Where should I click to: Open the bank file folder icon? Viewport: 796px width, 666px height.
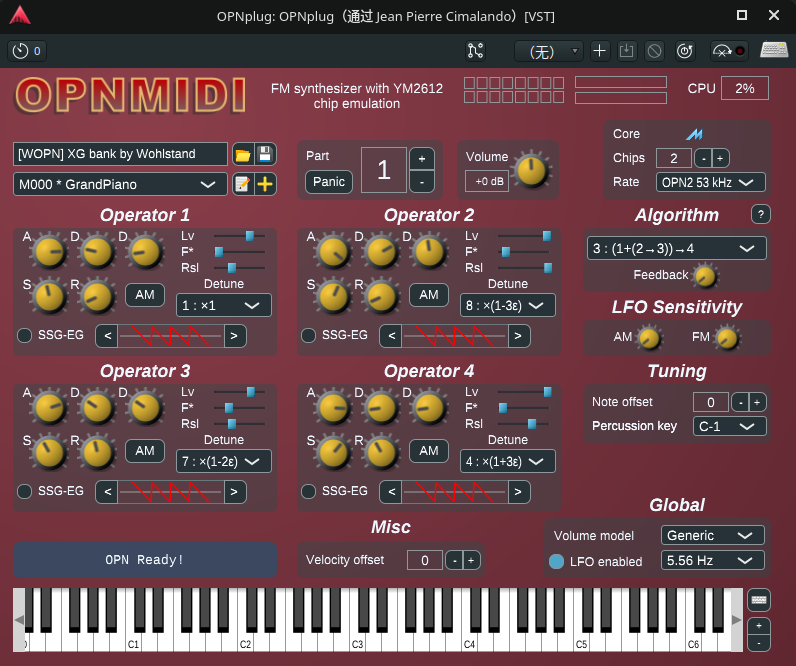243,154
